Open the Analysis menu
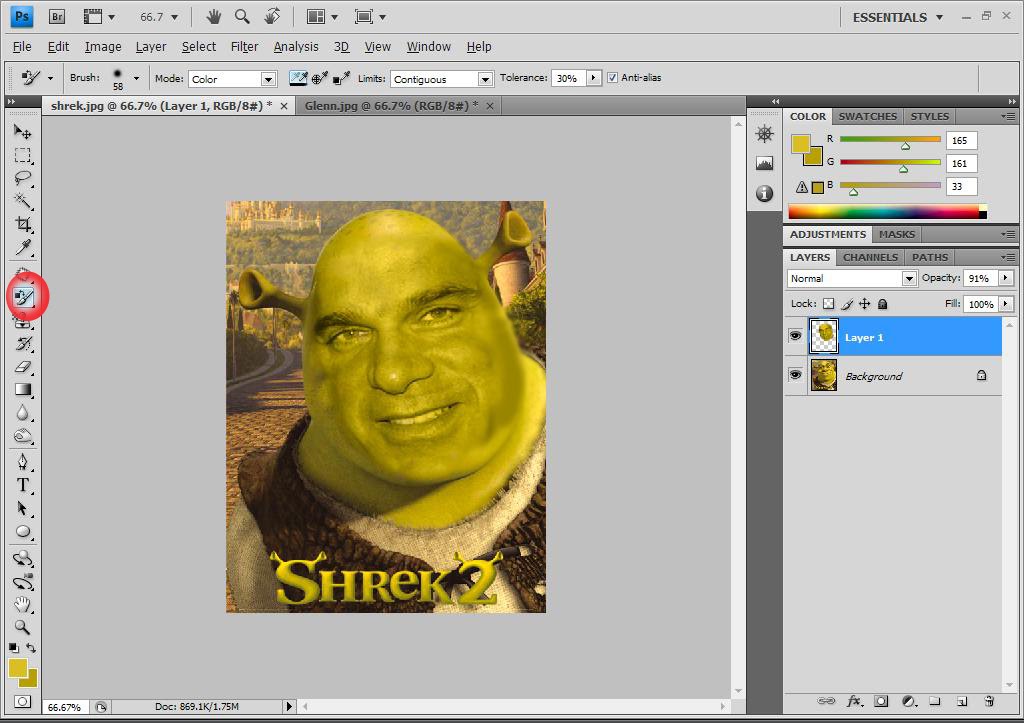The height and width of the screenshot is (723, 1024). pos(296,46)
